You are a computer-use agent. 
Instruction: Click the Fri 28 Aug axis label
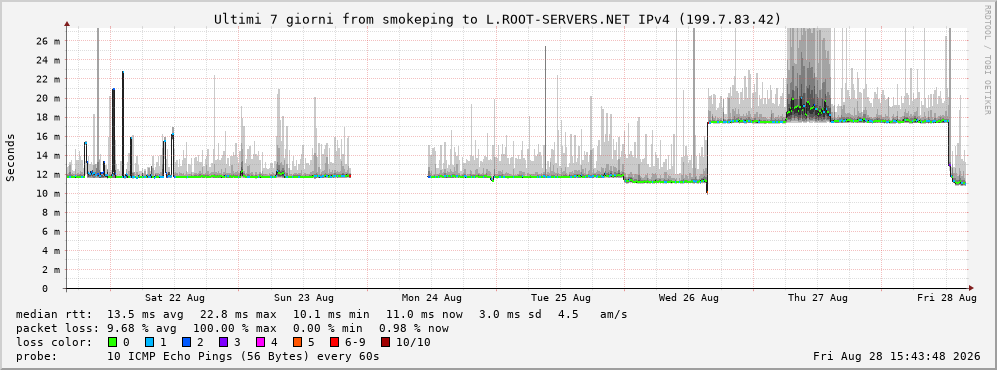(x=947, y=298)
